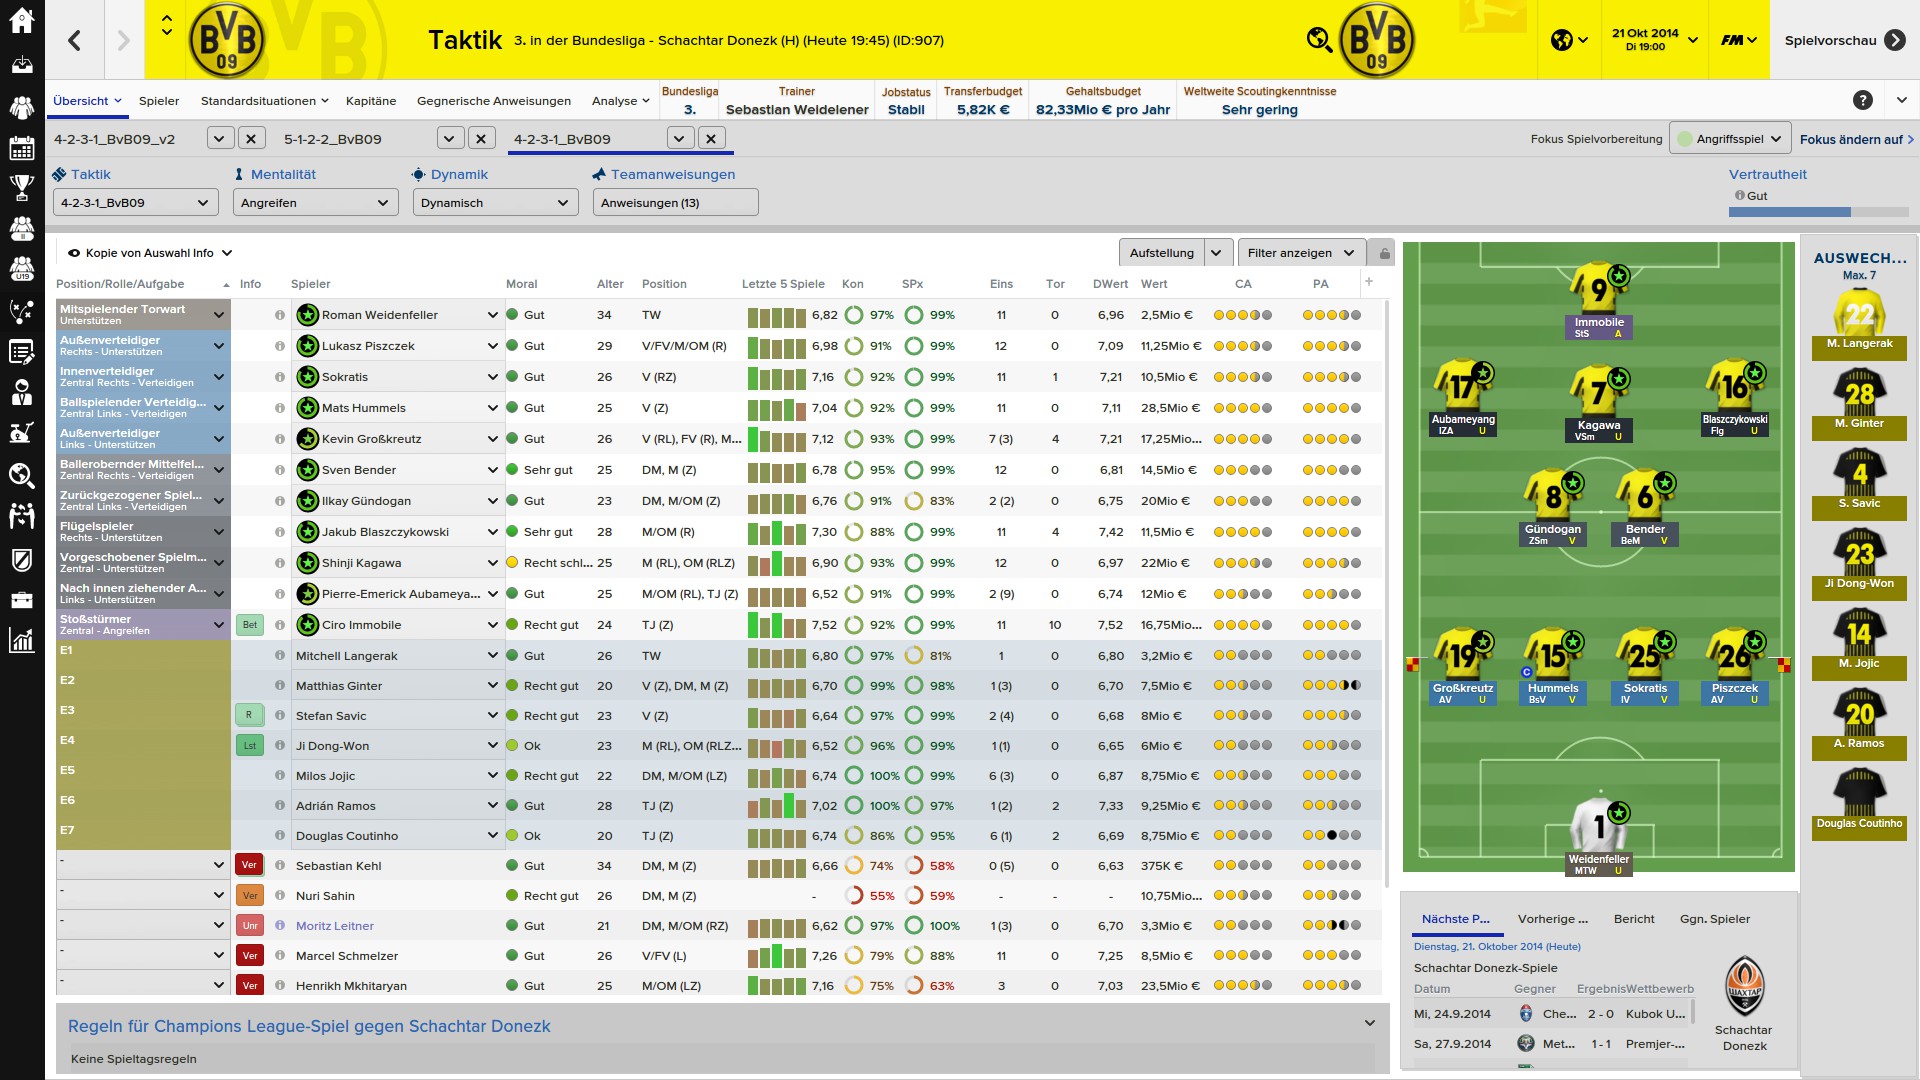1920x1080 pixels.
Task: Open the Team report notepad icon in the sidebar
Action: pos(22,351)
